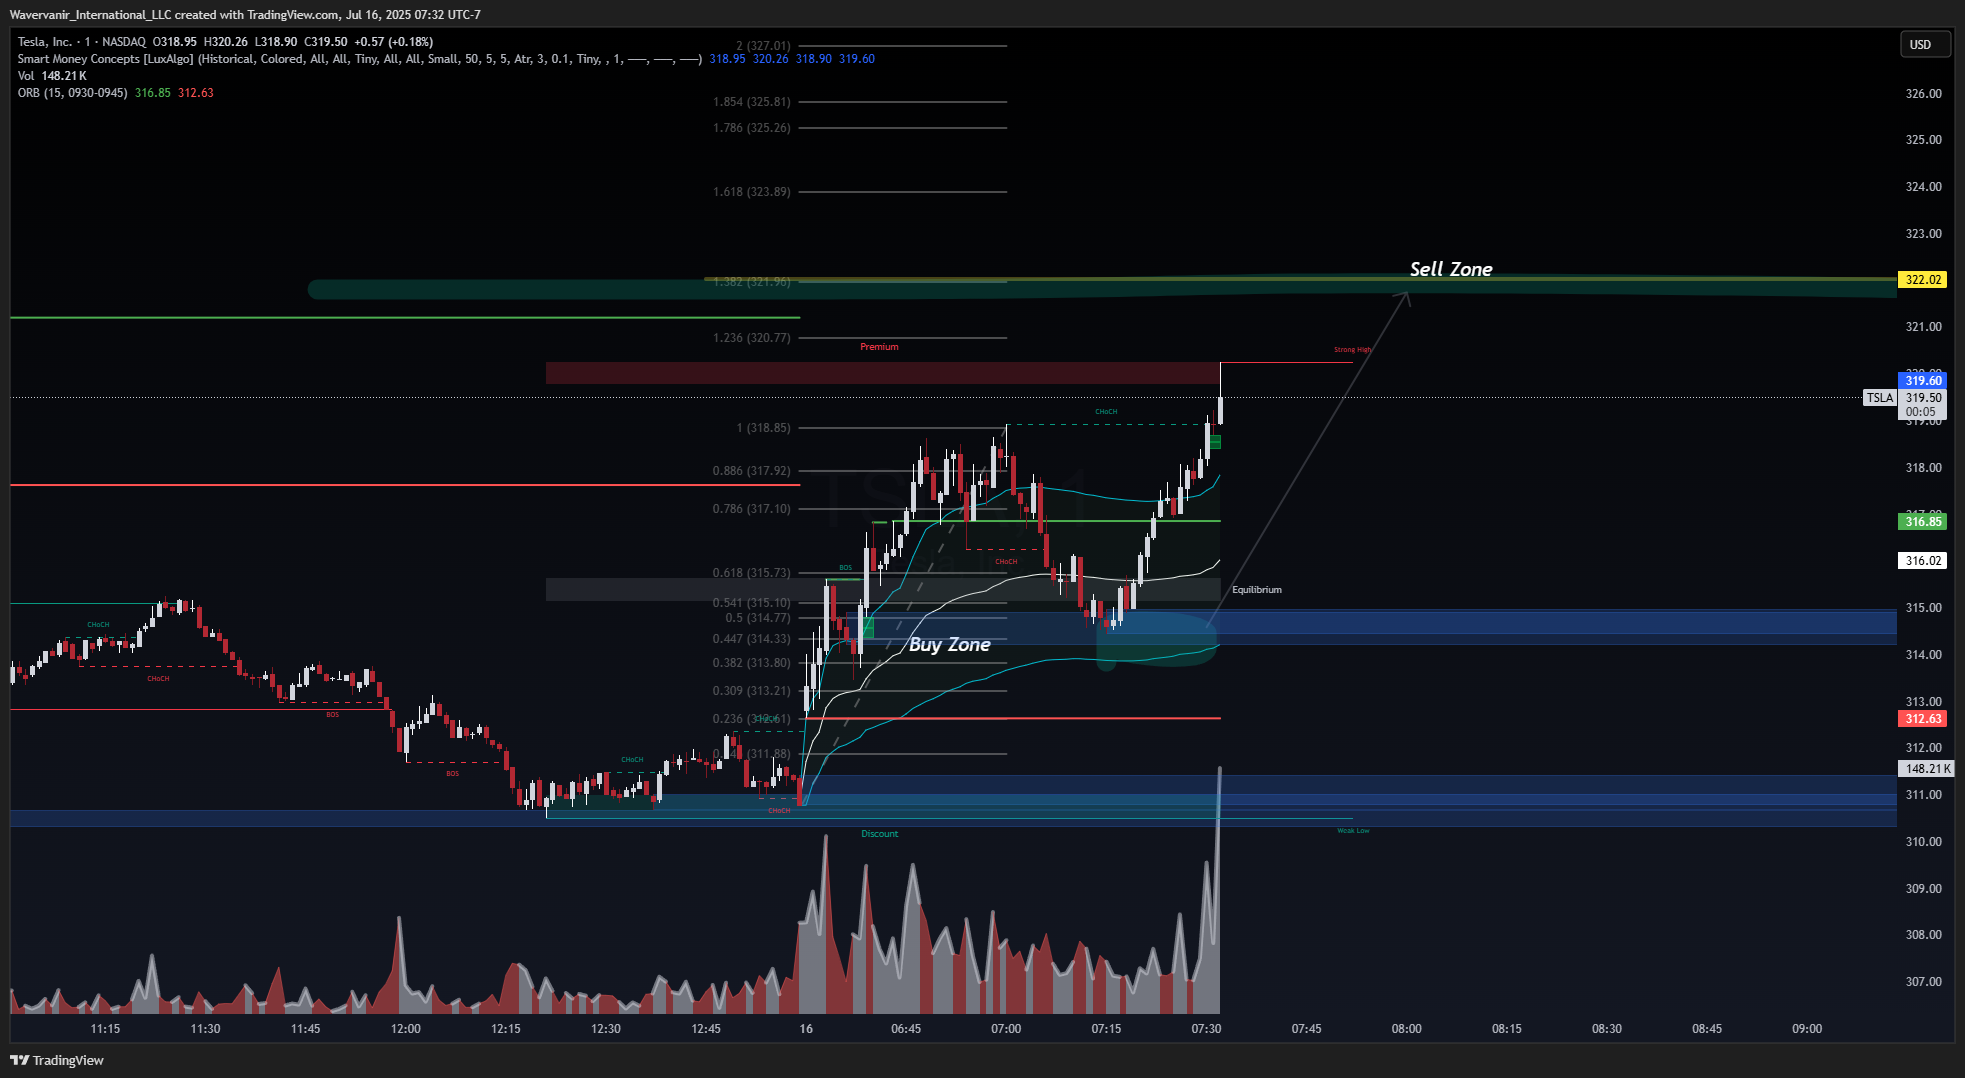Click the Equilibrium label
This screenshot has height=1078, width=1965.
1257,590
